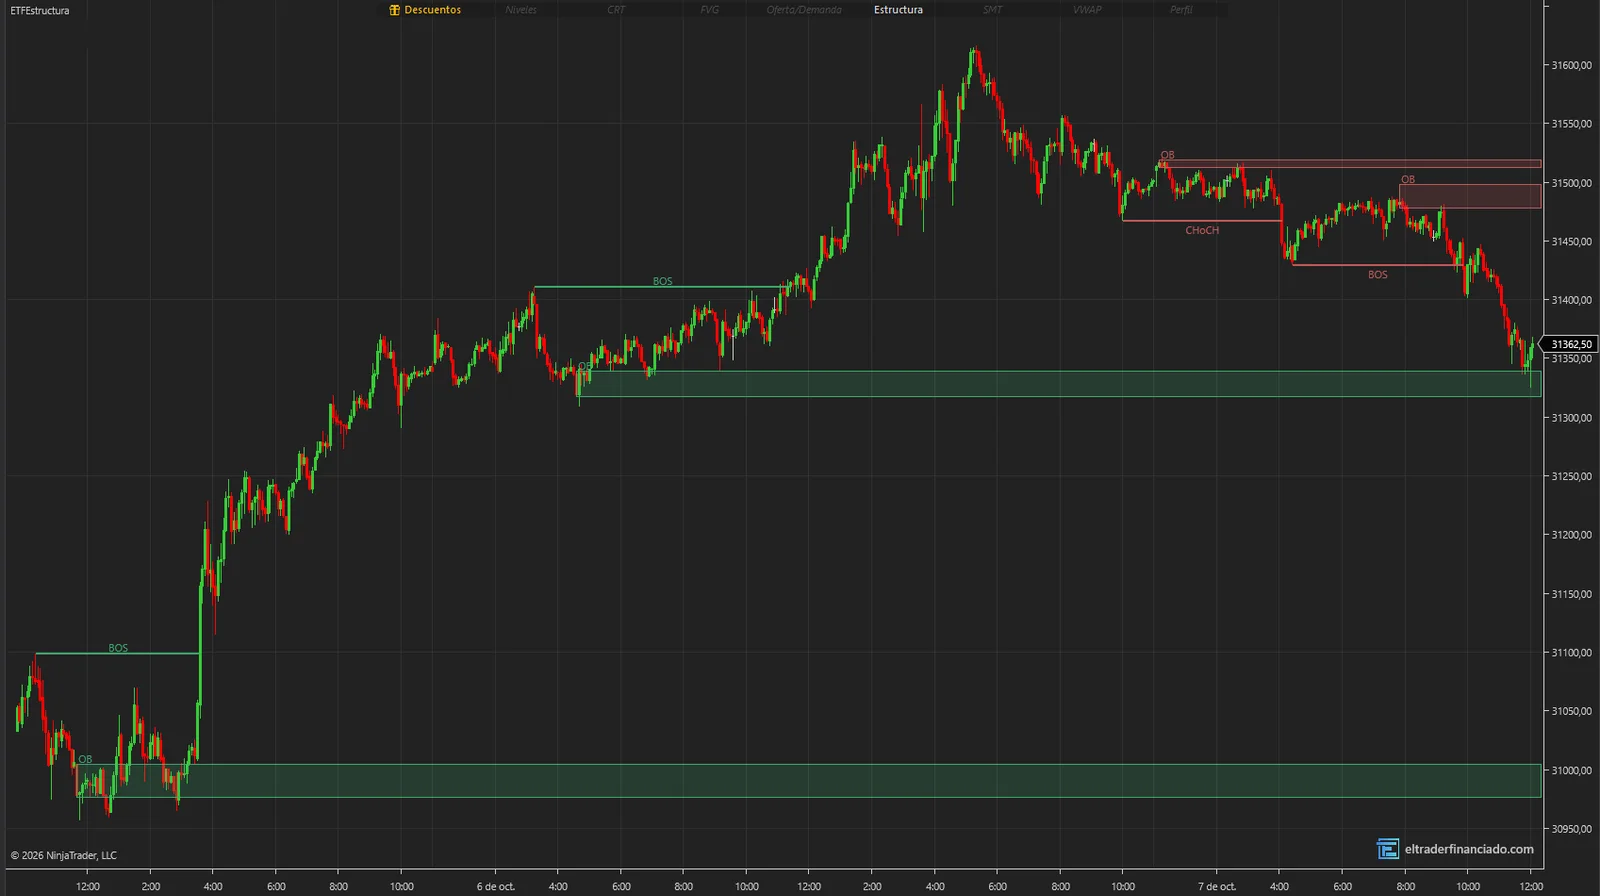Viewport: 1600px width, 896px height.
Task: Click the gift icon beside Descuentos
Action: tap(394, 10)
